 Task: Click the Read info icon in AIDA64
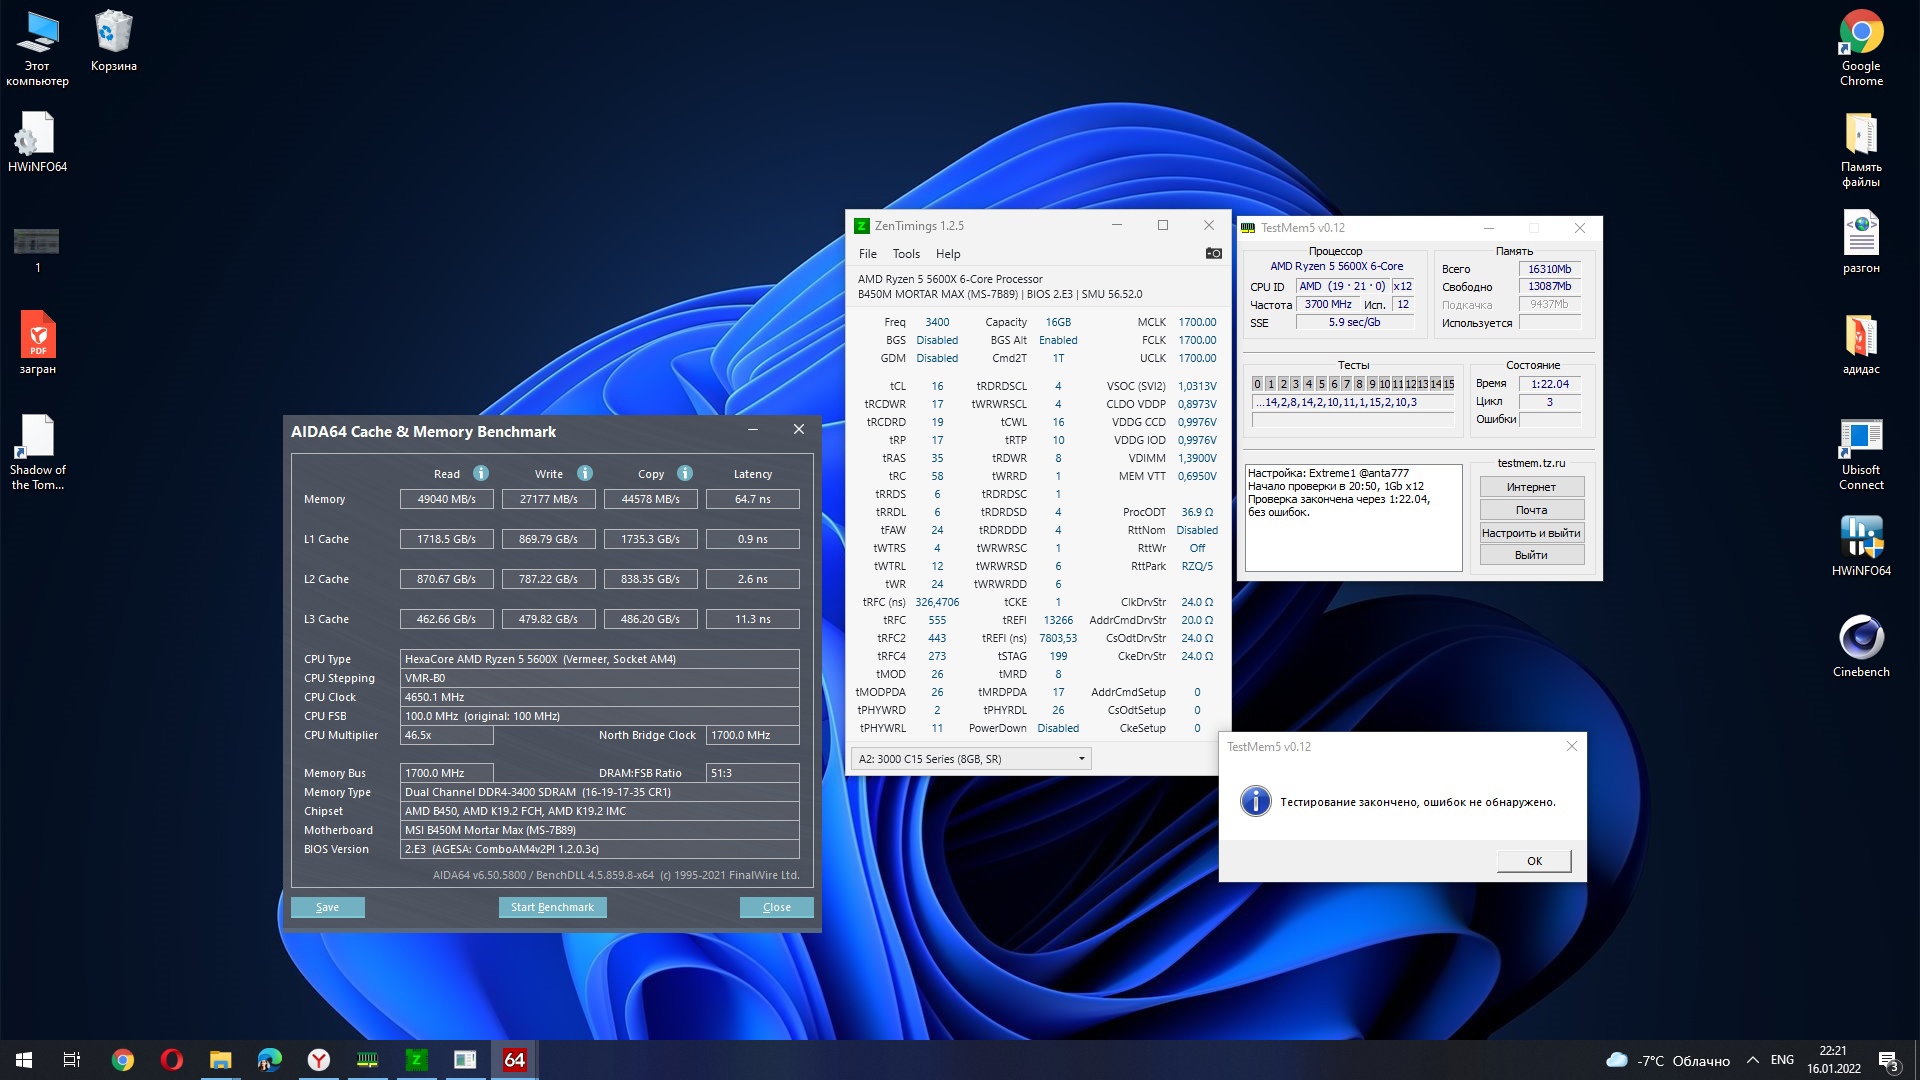click(481, 473)
